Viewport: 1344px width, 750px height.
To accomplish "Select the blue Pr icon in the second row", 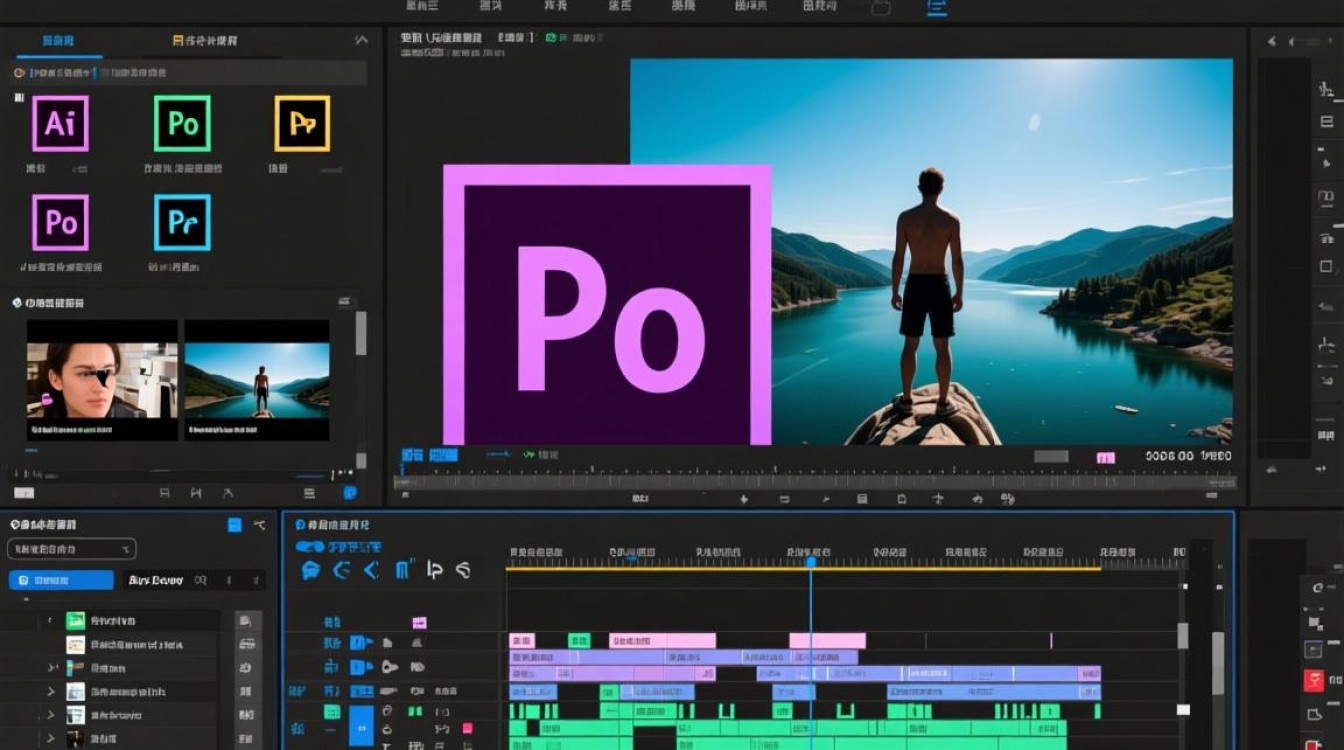I will (182, 222).
